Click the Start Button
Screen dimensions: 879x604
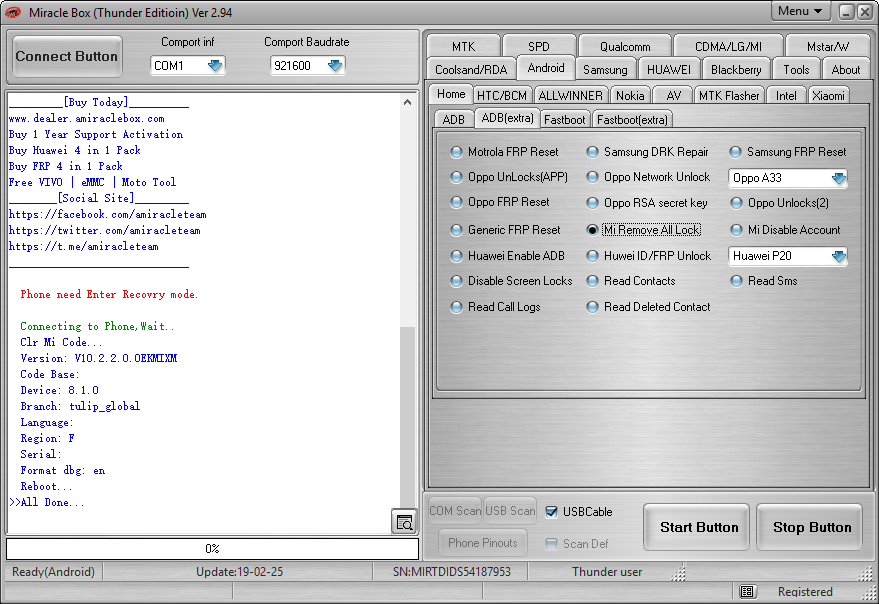(x=696, y=527)
